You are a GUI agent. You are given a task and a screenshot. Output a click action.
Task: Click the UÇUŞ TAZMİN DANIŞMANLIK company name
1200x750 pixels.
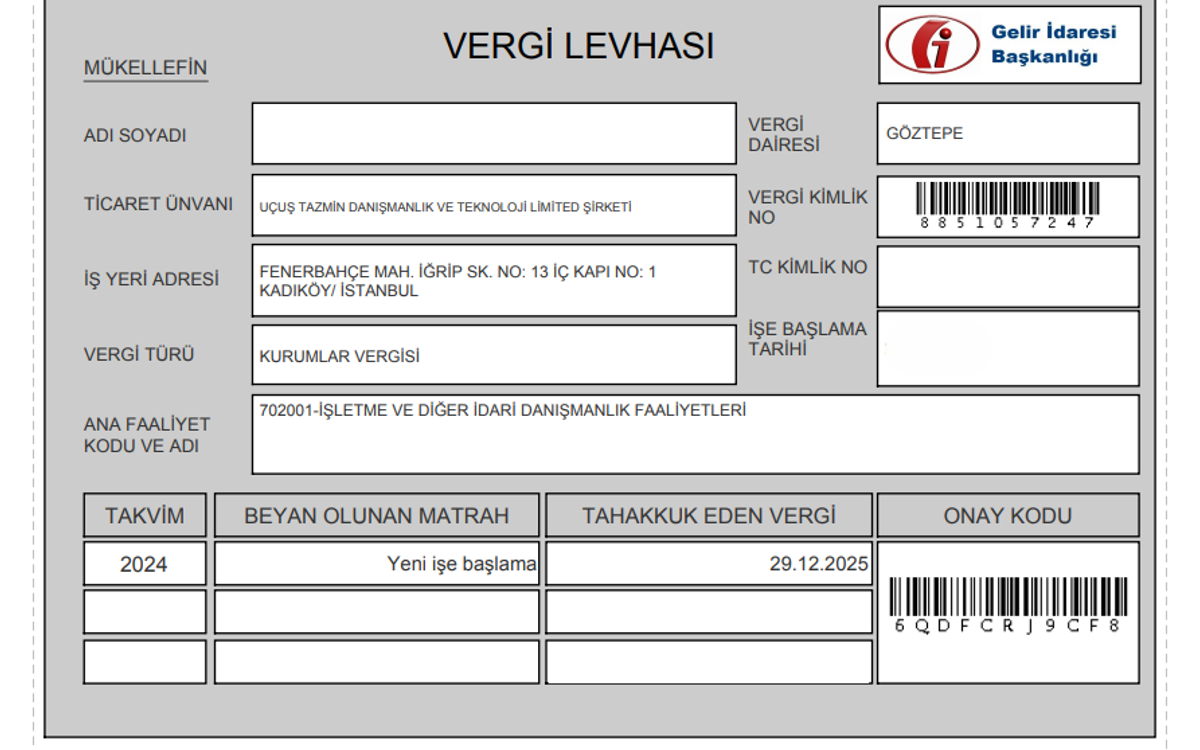[x=445, y=207]
